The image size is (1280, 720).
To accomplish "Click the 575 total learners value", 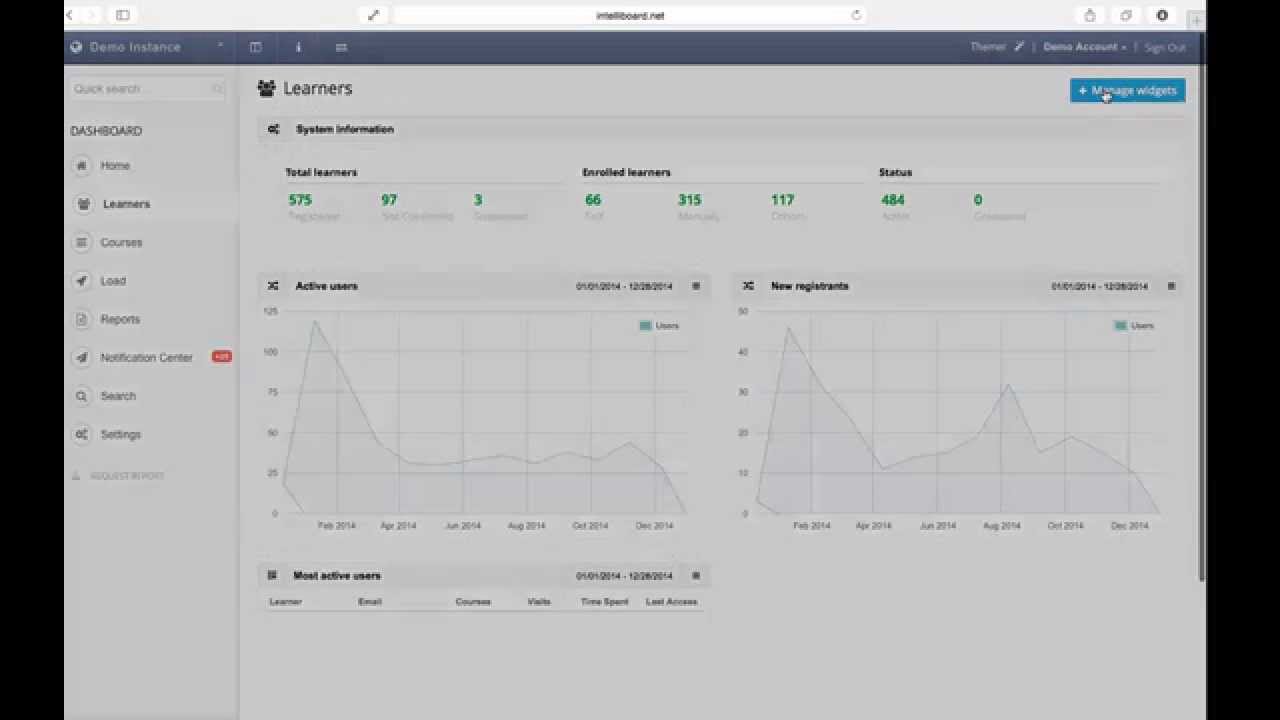I will click(300, 200).
